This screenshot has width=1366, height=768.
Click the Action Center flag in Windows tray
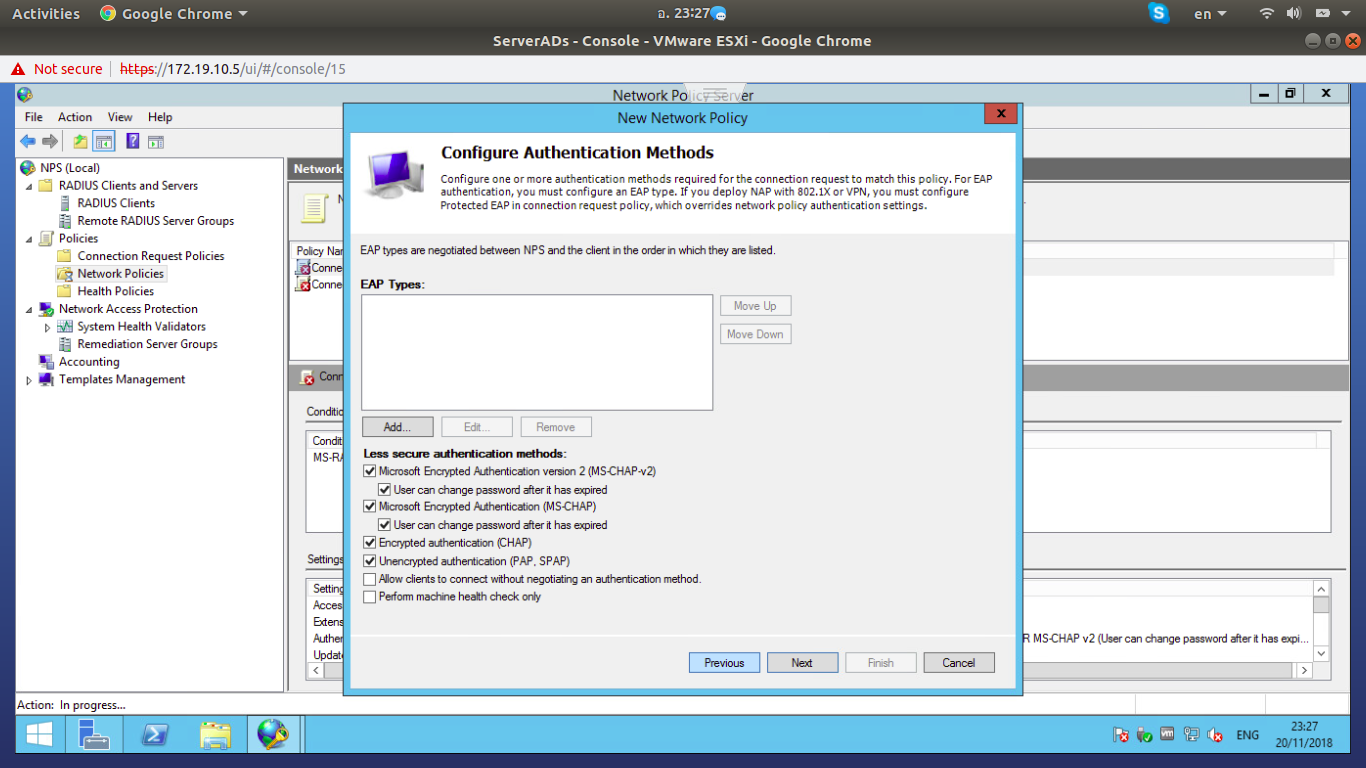click(1121, 735)
